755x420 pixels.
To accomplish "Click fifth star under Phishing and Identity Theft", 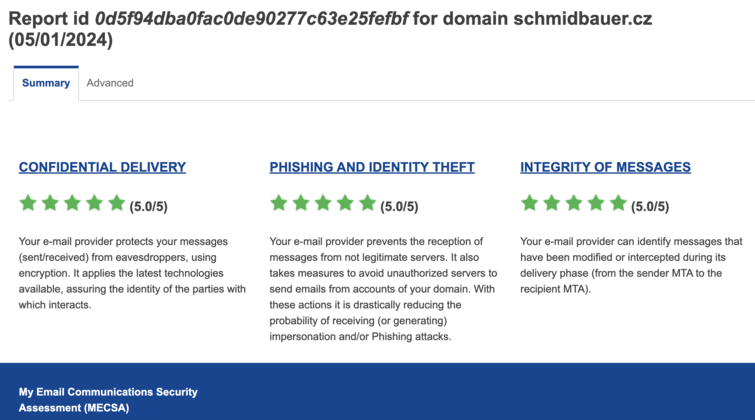I will point(367,203).
